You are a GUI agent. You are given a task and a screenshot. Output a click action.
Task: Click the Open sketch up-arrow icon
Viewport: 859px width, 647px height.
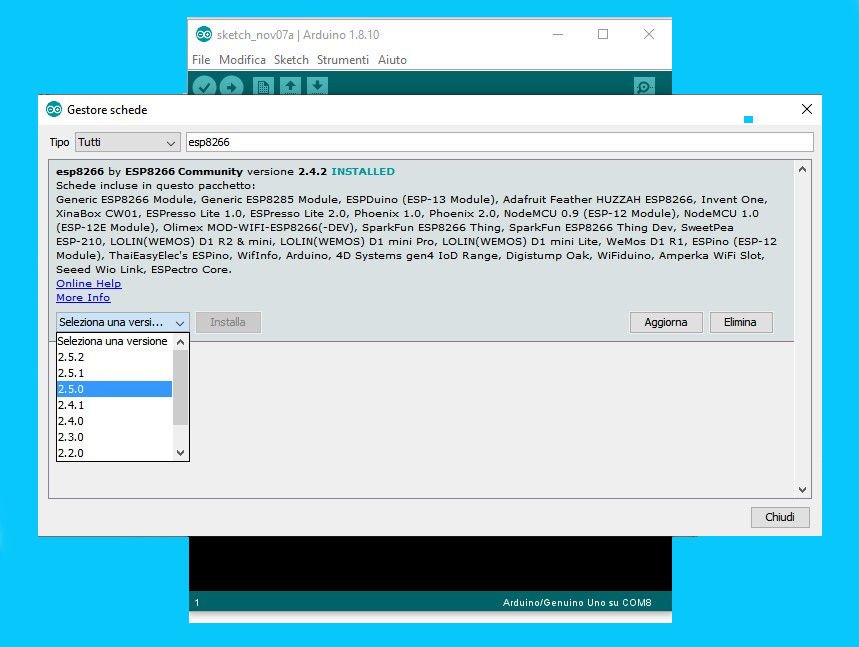click(x=290, y=86)
